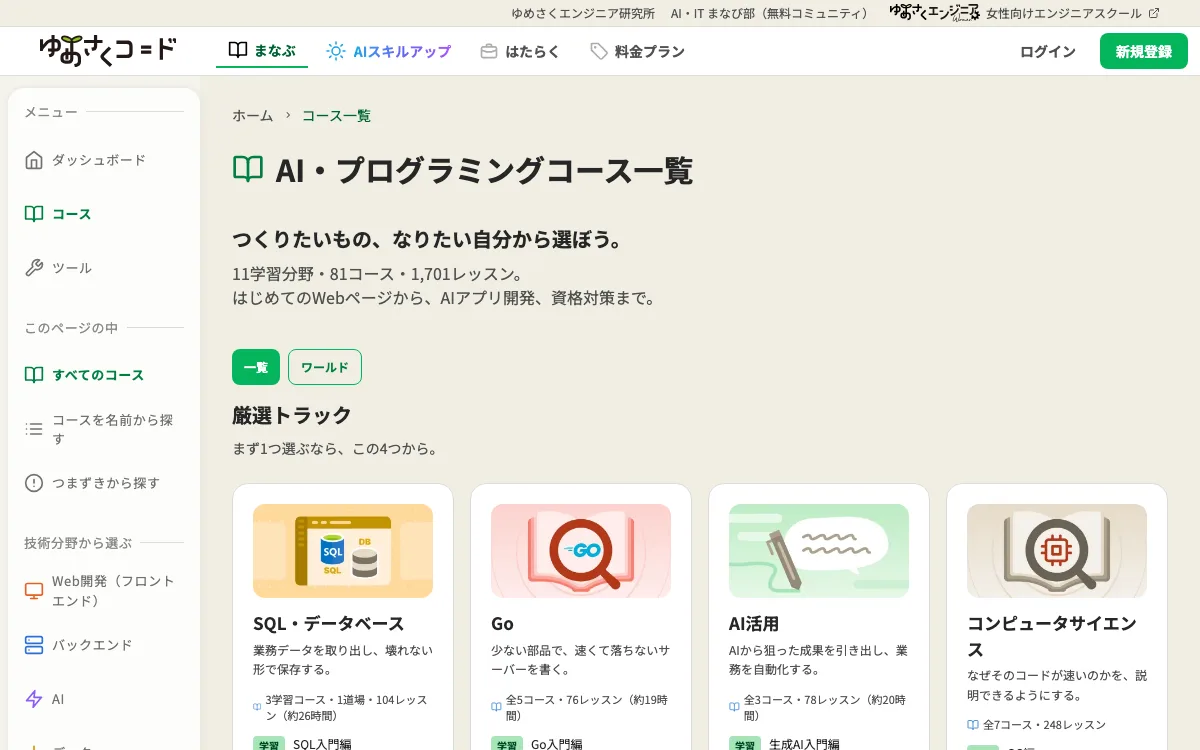Click the alert circle icon beside つまずきから探す

click(x=34, y=483)
